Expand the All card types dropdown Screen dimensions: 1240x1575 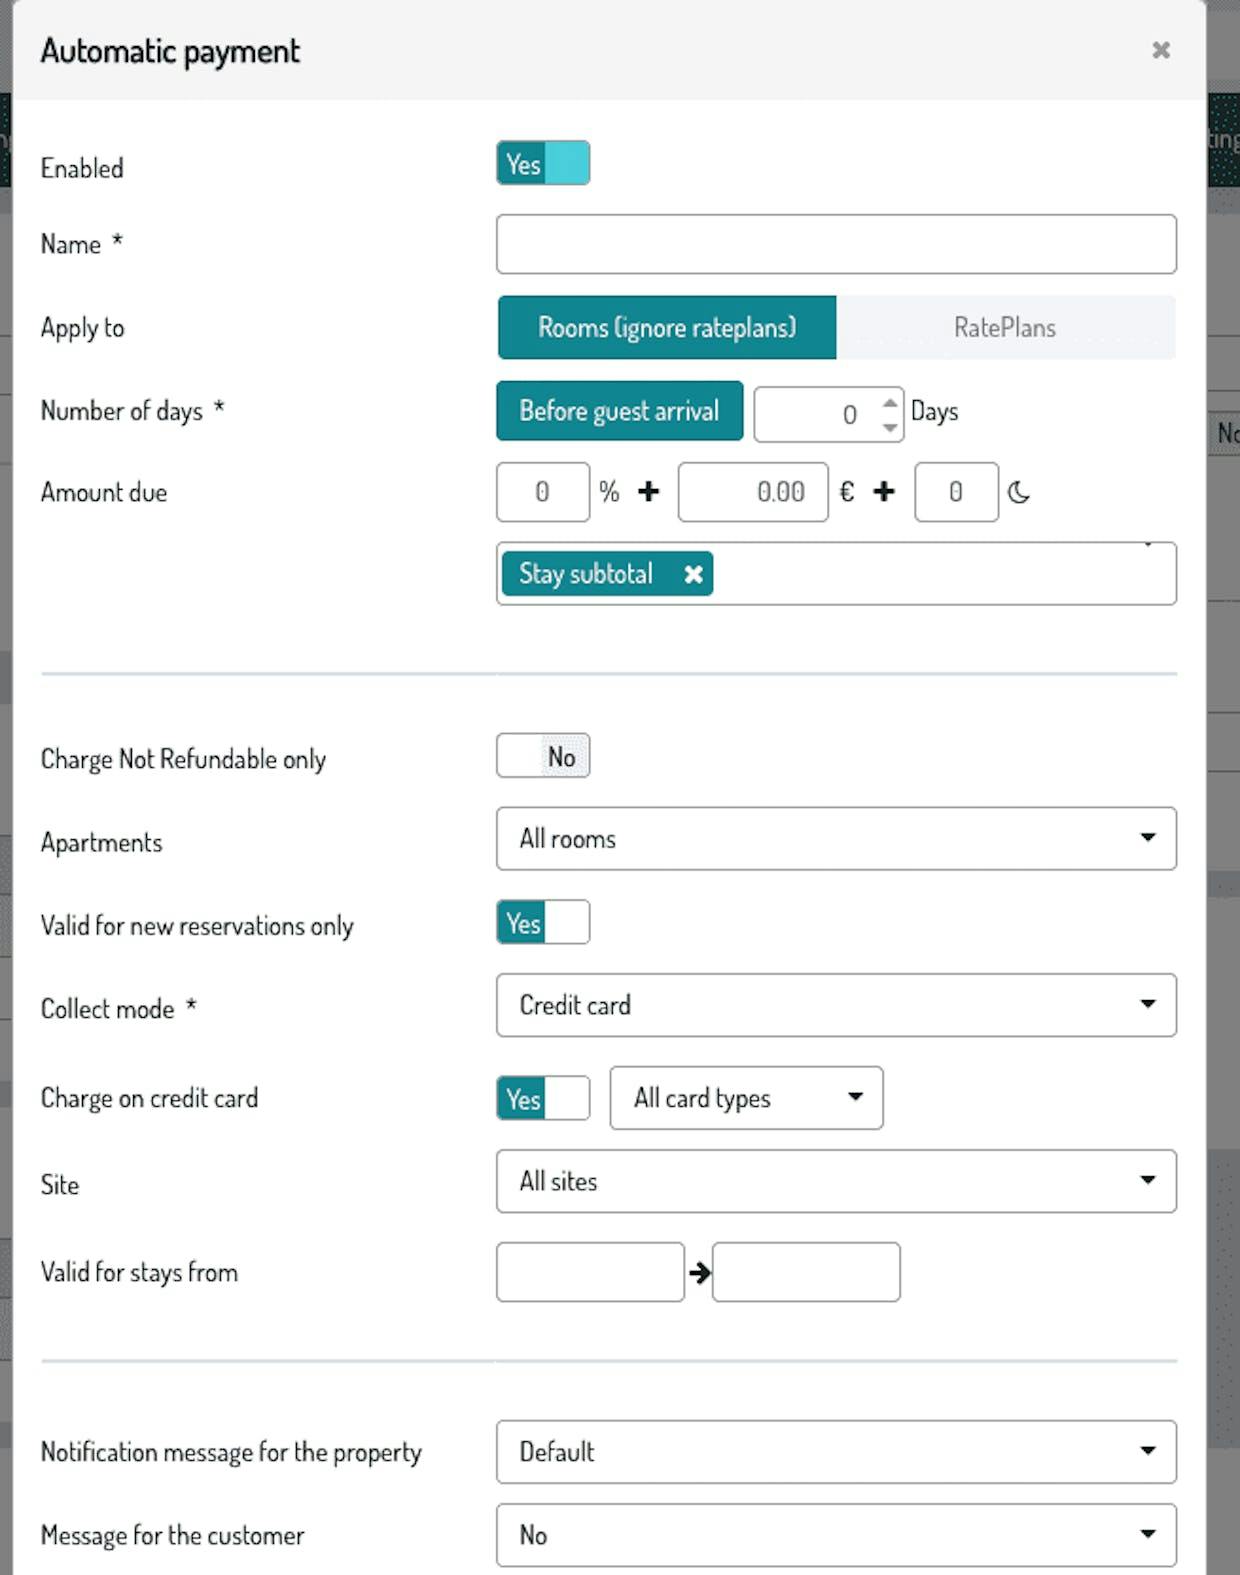[746, 1098]
